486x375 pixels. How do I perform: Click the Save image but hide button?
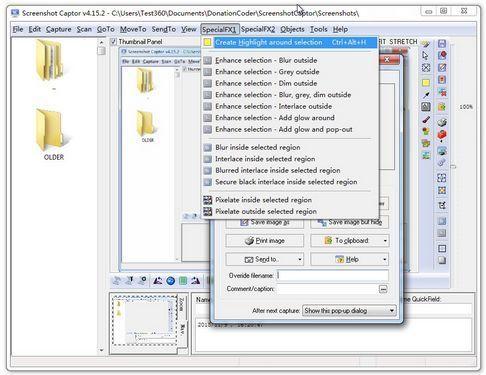[350, 222]
